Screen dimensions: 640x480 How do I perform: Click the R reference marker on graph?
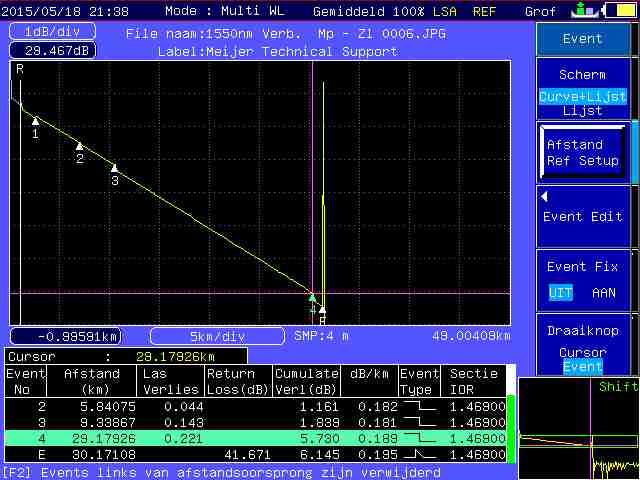(19, 69)
